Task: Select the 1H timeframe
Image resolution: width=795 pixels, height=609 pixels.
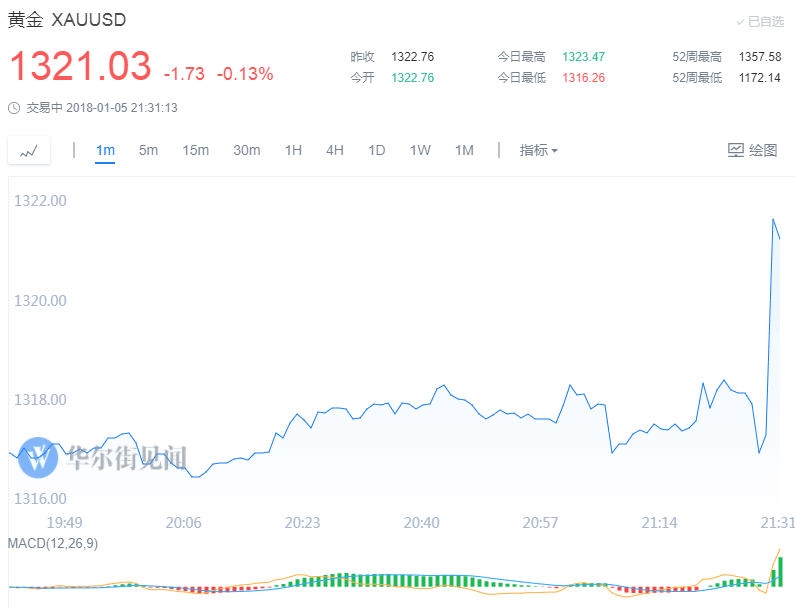Action: coord(293,151)
